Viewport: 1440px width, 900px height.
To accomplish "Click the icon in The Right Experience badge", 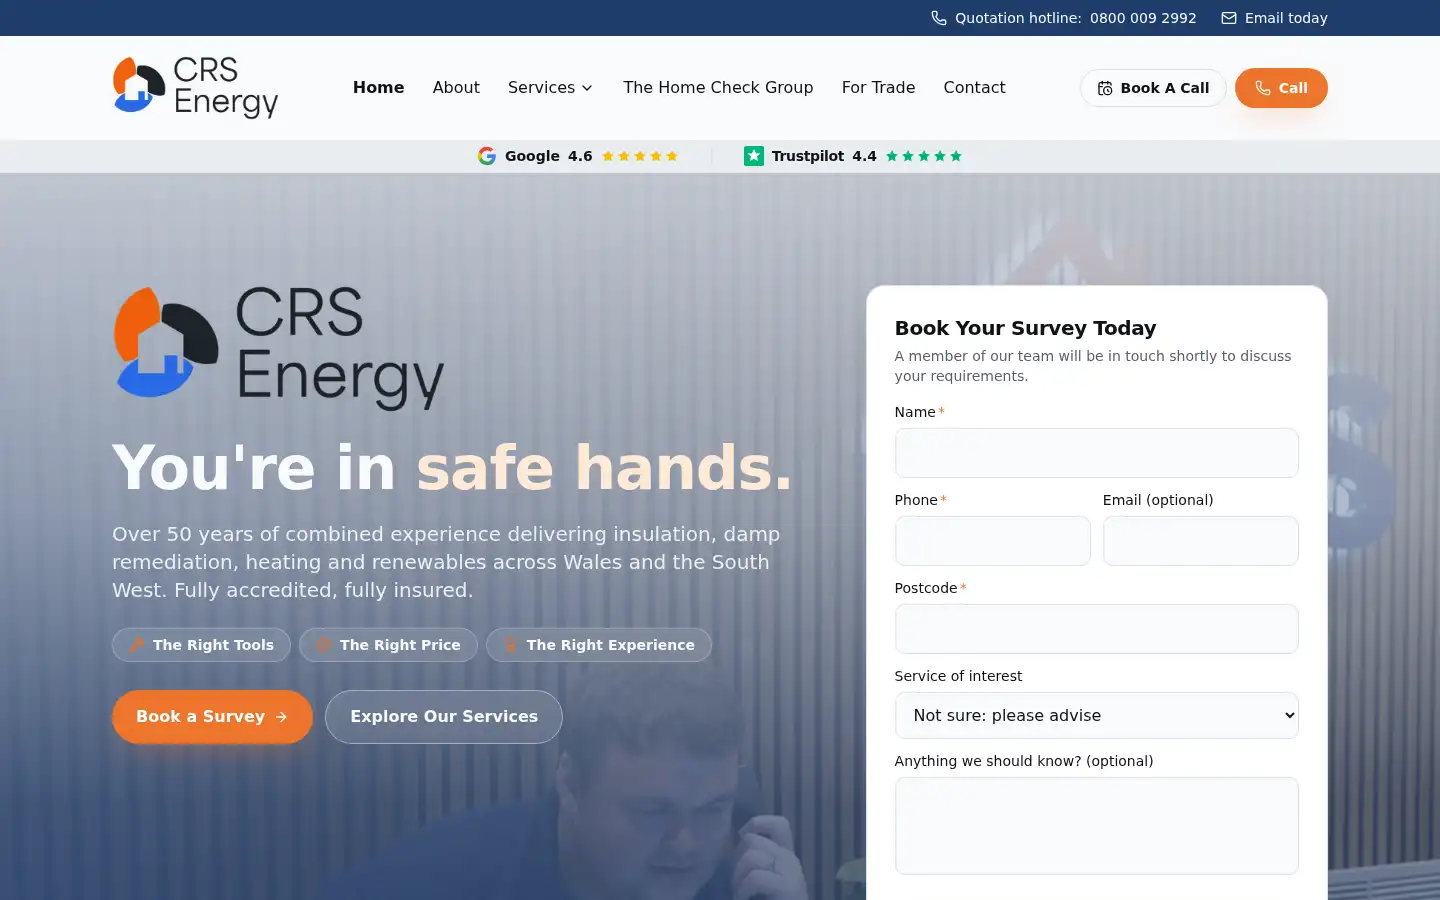I will (x=511, y=645).
